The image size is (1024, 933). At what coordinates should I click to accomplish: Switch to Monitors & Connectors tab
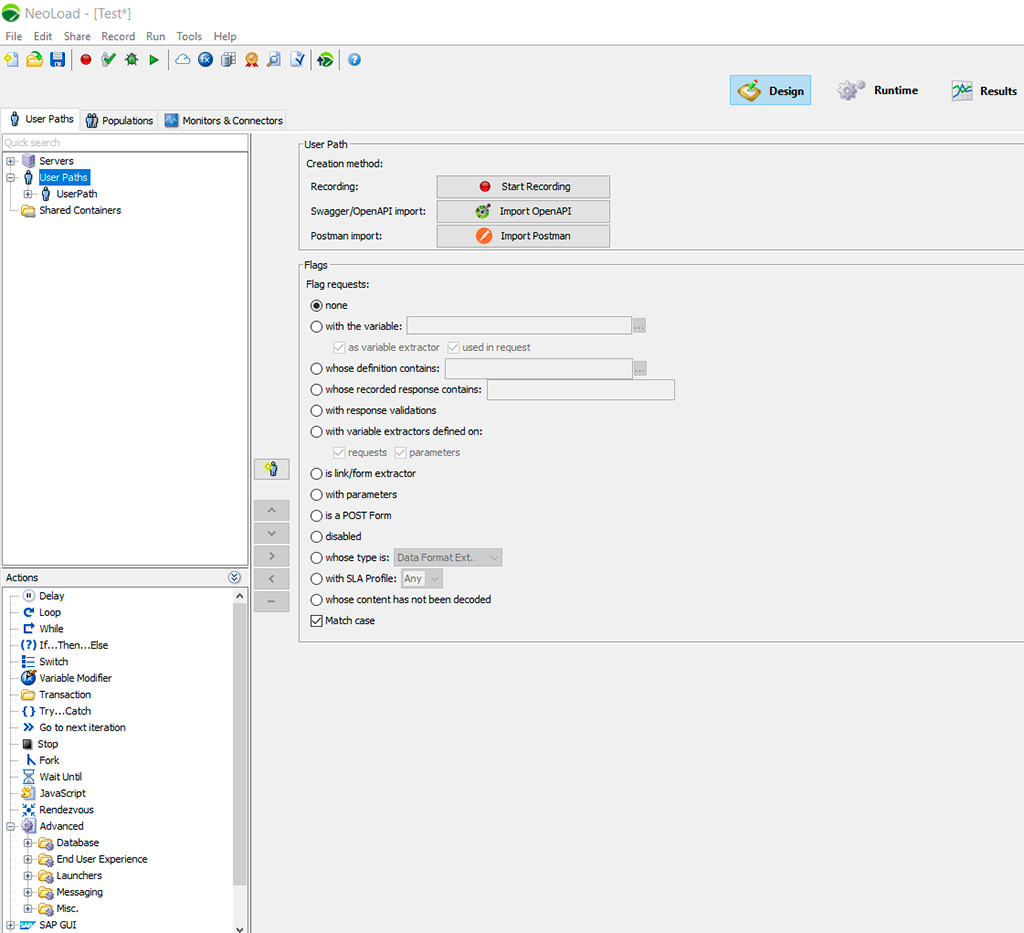[x=224, y=121]
